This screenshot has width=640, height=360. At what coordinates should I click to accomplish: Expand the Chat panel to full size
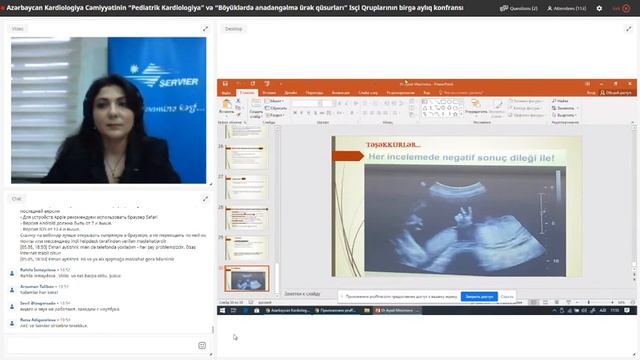(x=205, y=199)
